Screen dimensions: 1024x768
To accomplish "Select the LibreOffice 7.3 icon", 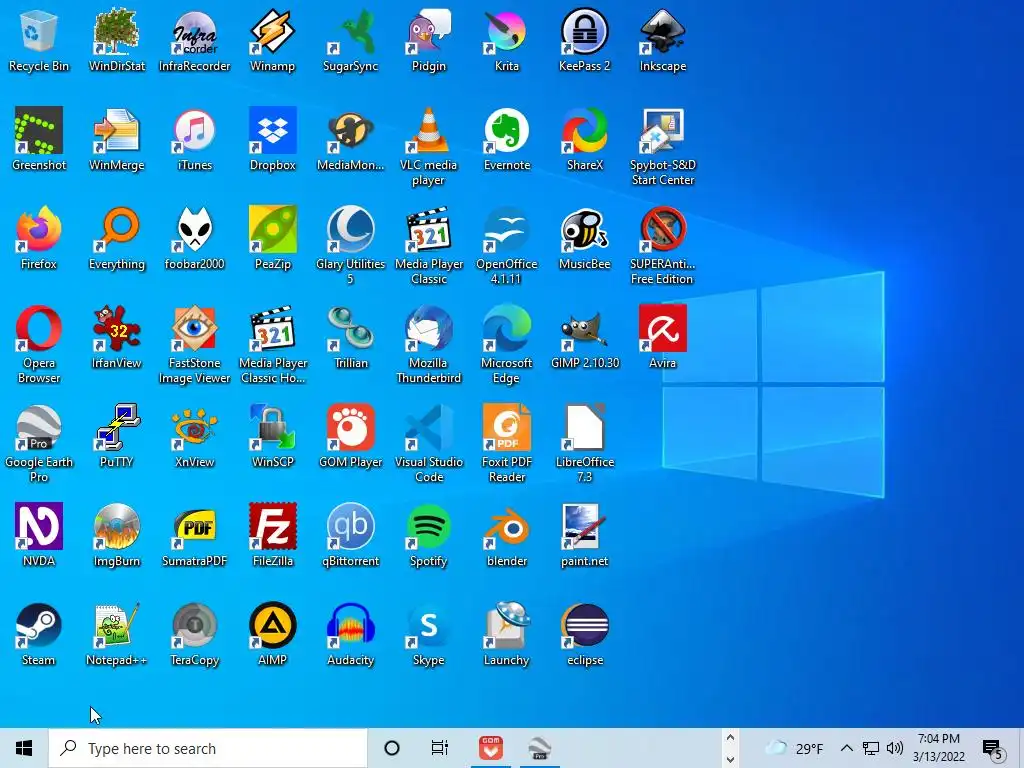I will click(x=584, y=444).
